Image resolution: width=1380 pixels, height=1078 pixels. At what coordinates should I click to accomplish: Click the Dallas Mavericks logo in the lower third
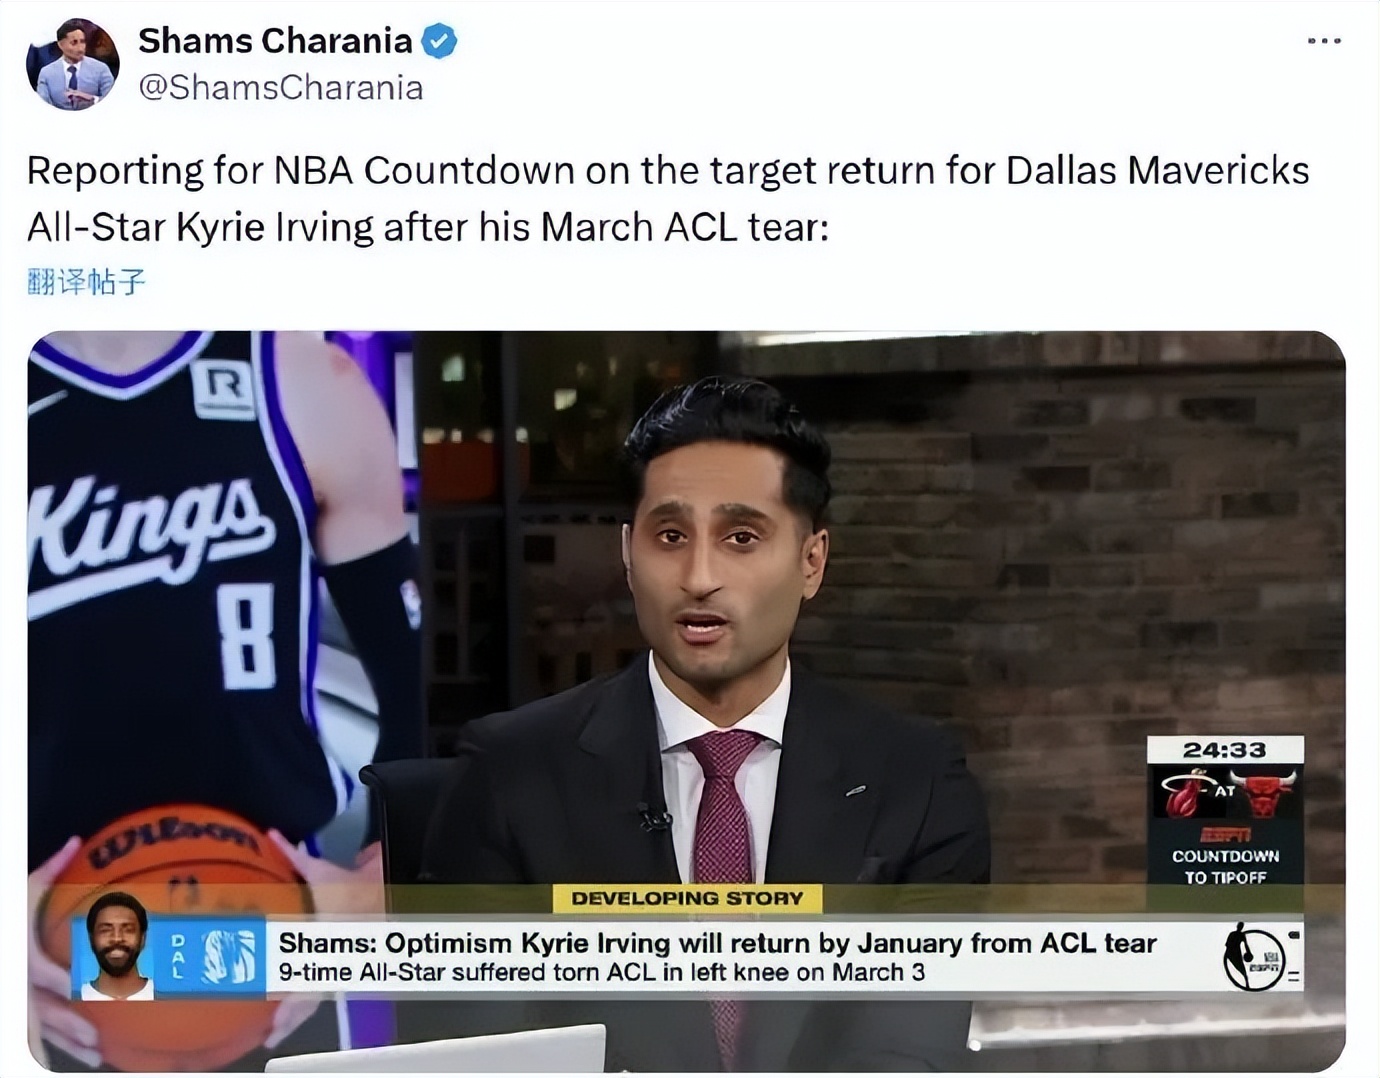228,956
